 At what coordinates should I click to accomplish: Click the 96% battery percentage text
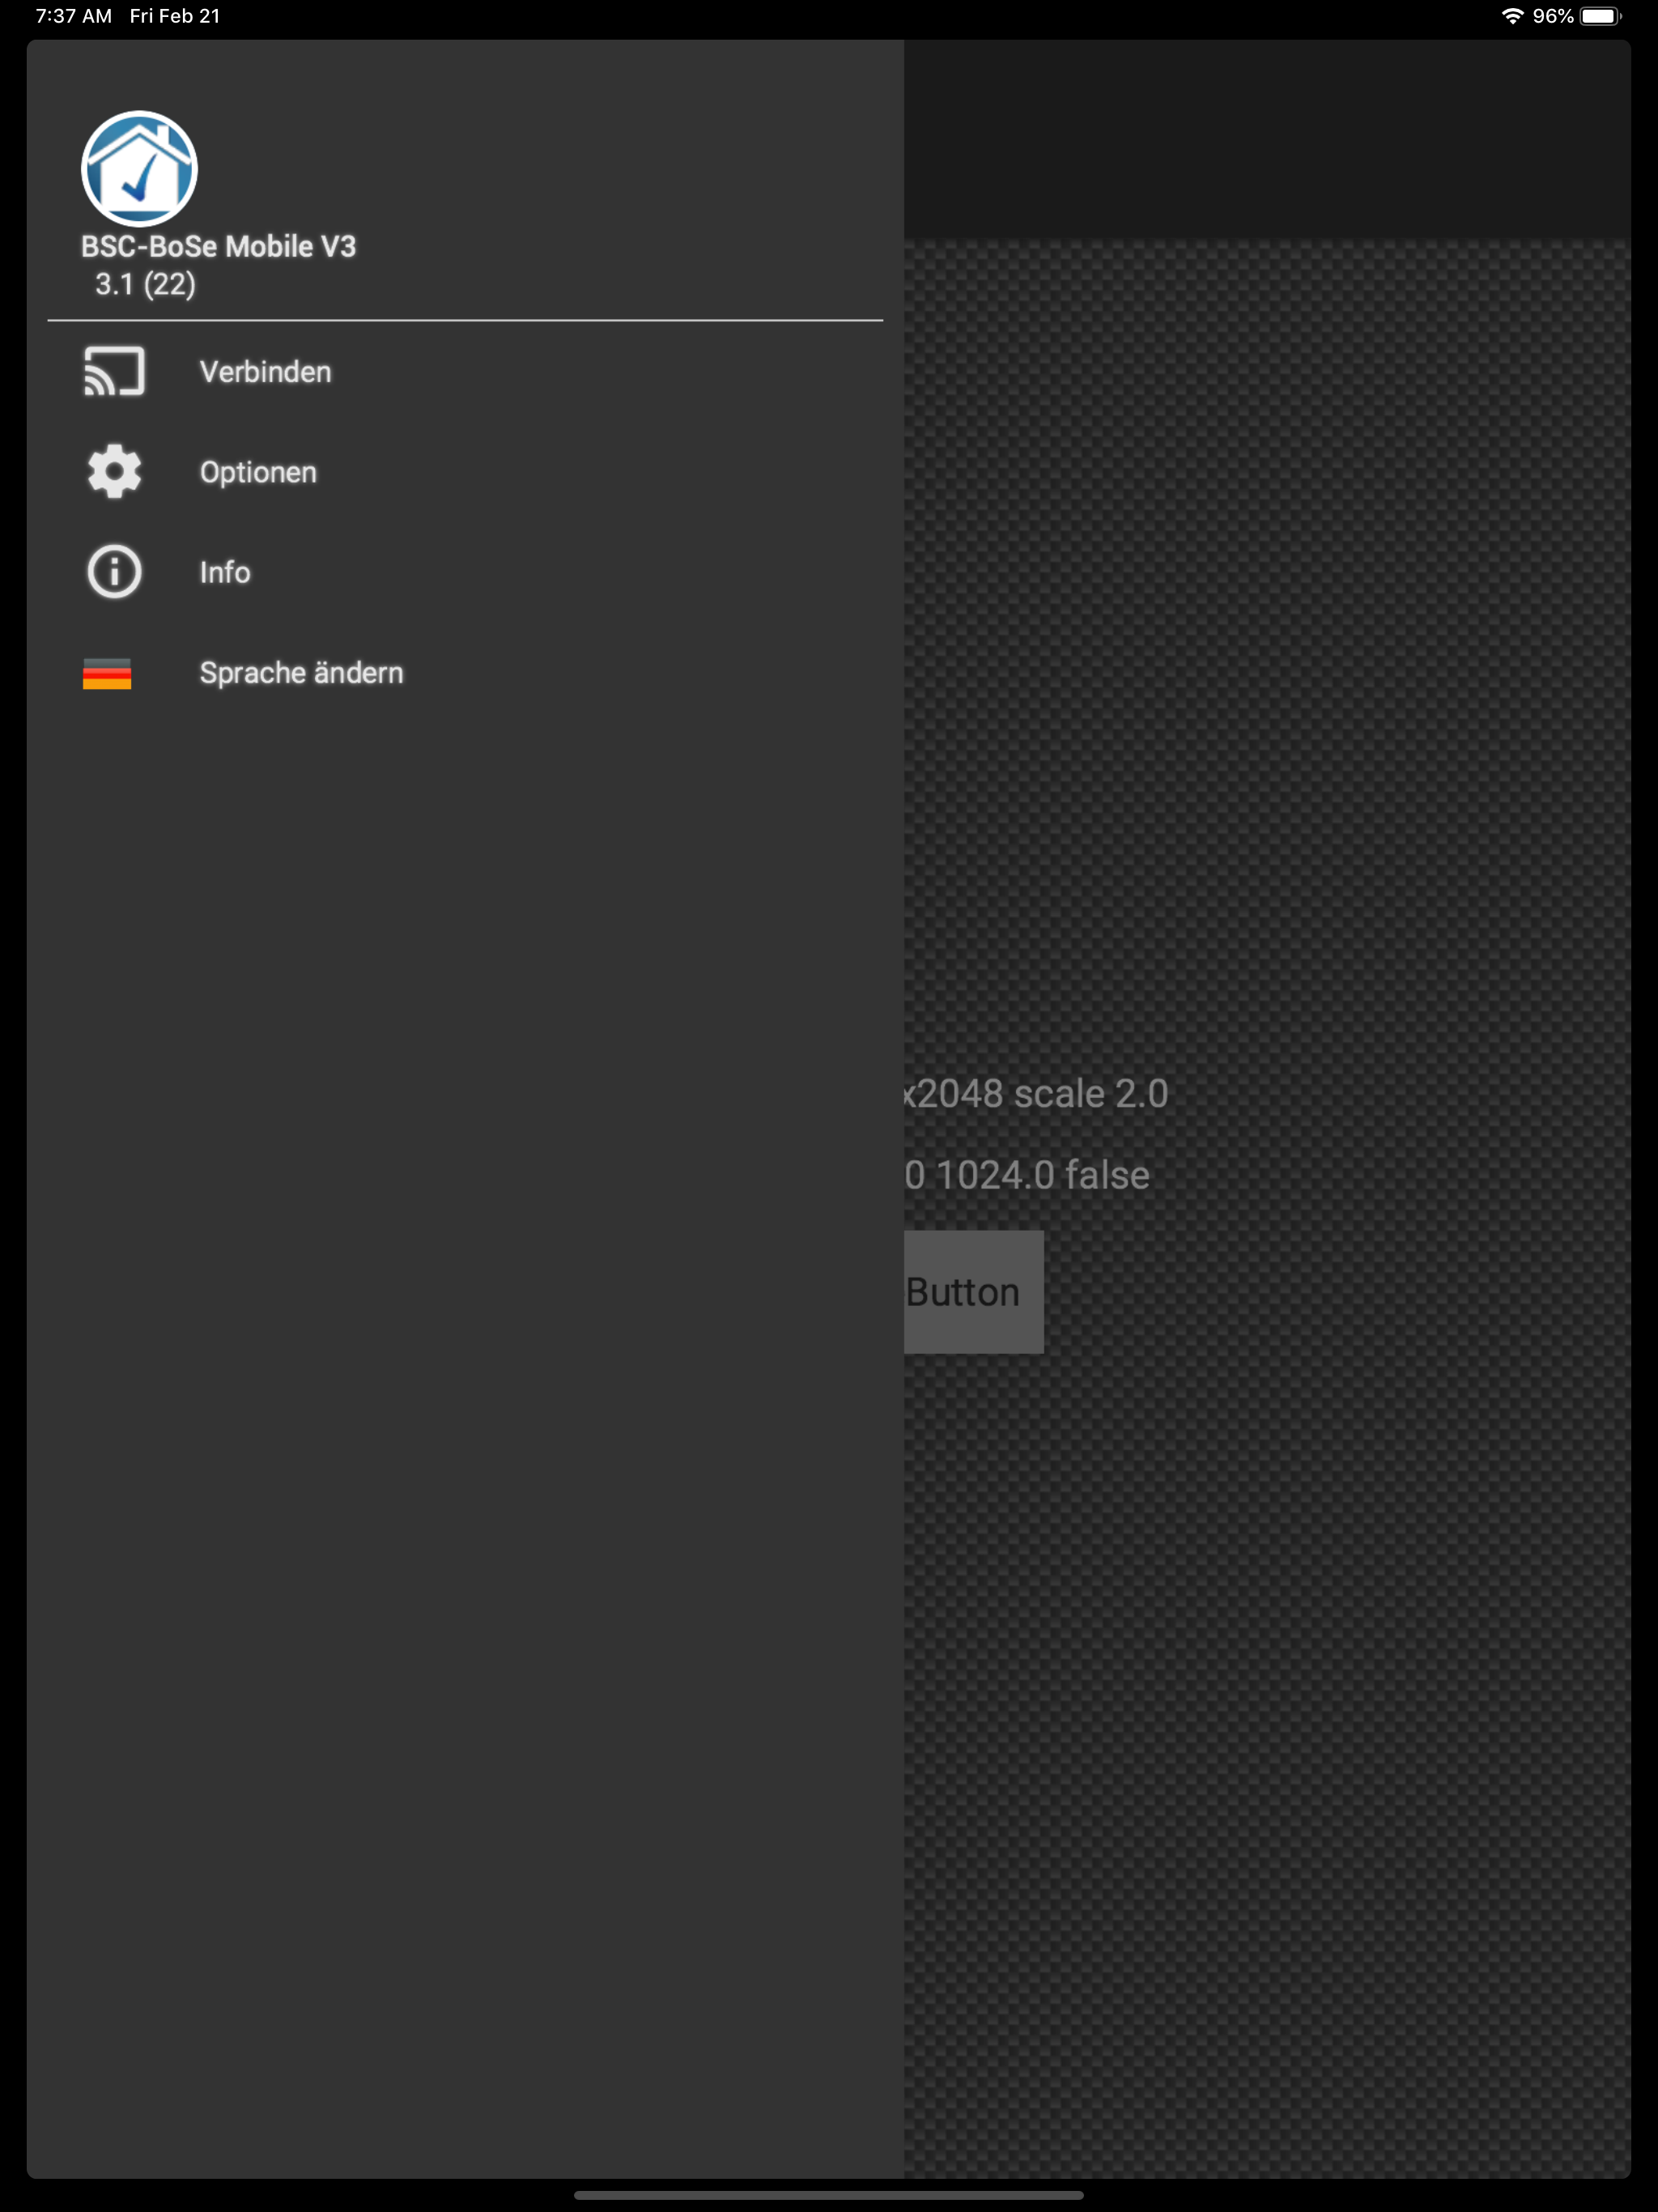[x=1553, y=16]
